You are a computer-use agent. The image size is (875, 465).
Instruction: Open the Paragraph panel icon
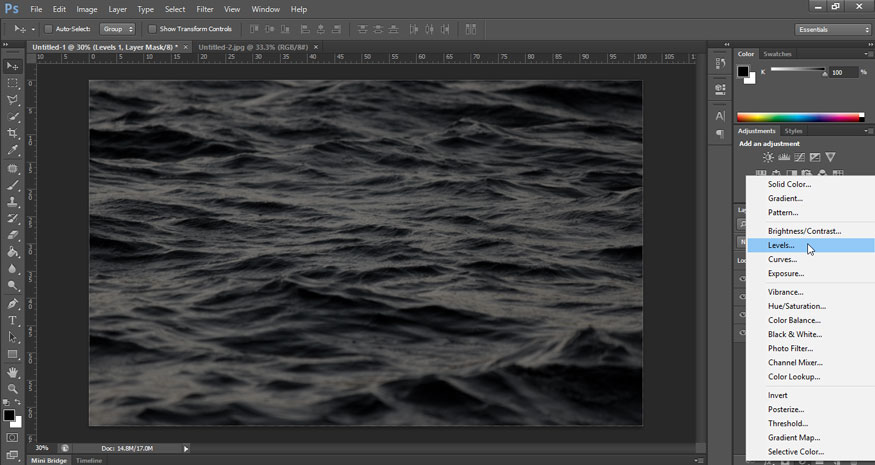coord(720,134)
